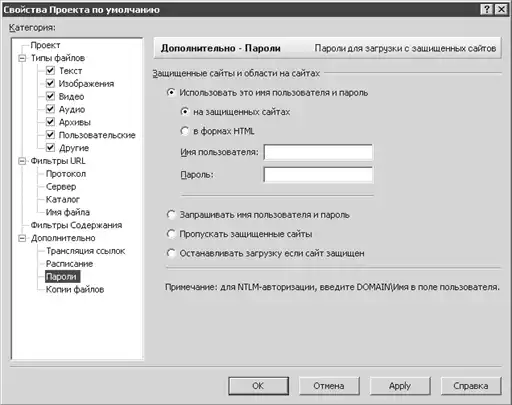The image size is (512, 405).
Task: Open Трансляция ссылок settings
Action: click(86, 251)
